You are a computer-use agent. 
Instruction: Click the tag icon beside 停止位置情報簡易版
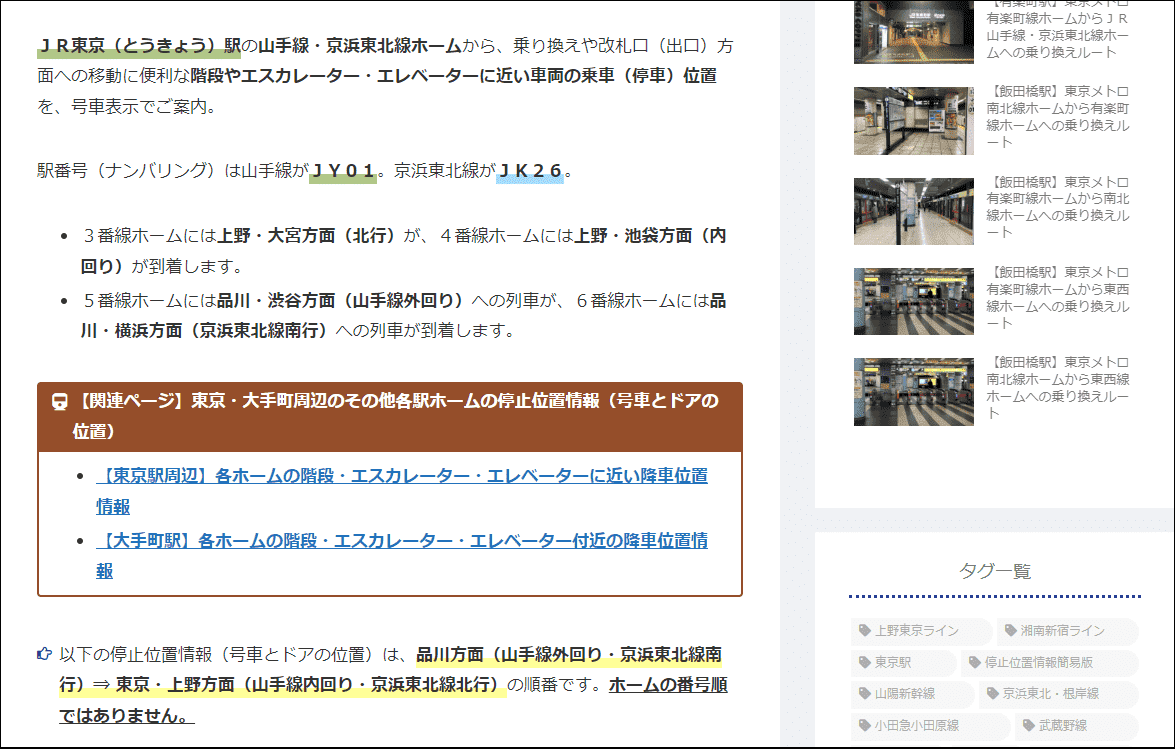975,663
